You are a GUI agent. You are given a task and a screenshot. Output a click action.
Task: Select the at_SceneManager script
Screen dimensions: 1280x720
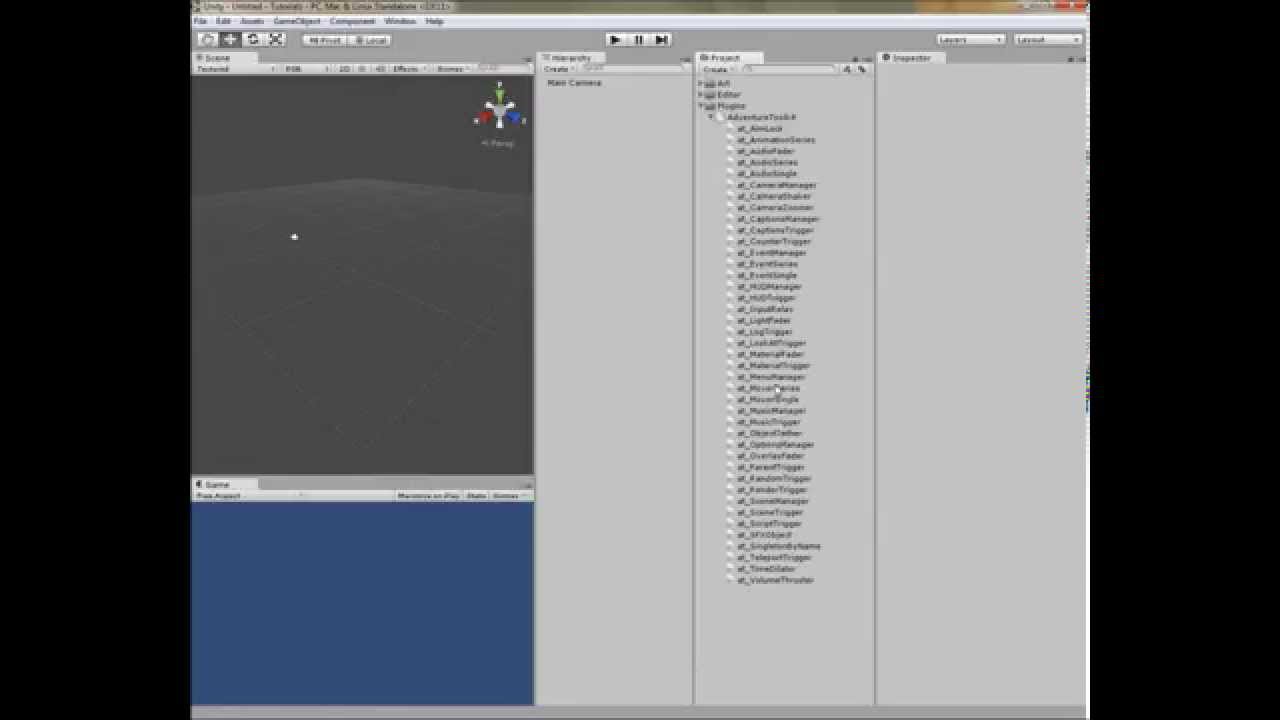tap(773, 501)
